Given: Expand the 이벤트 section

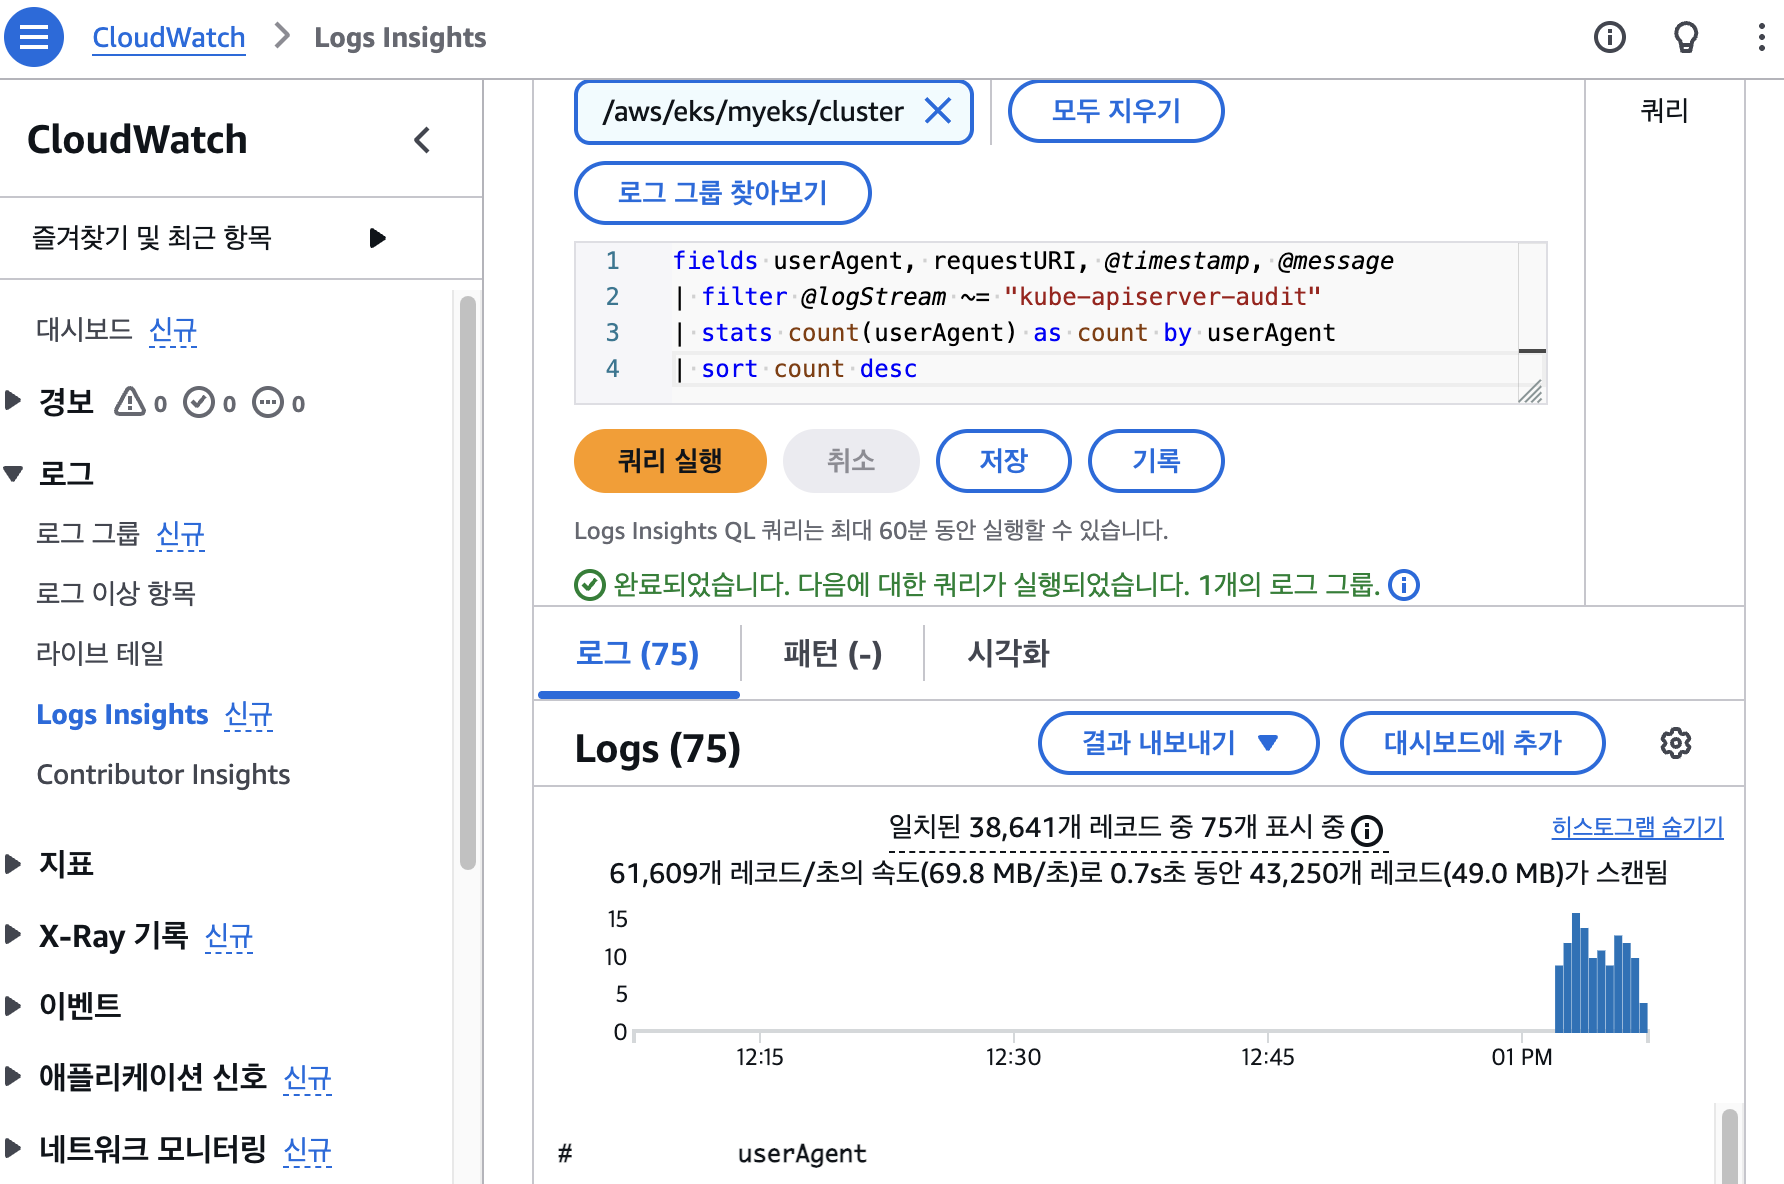Looking at the screenshot, I should click(13, 1006).
